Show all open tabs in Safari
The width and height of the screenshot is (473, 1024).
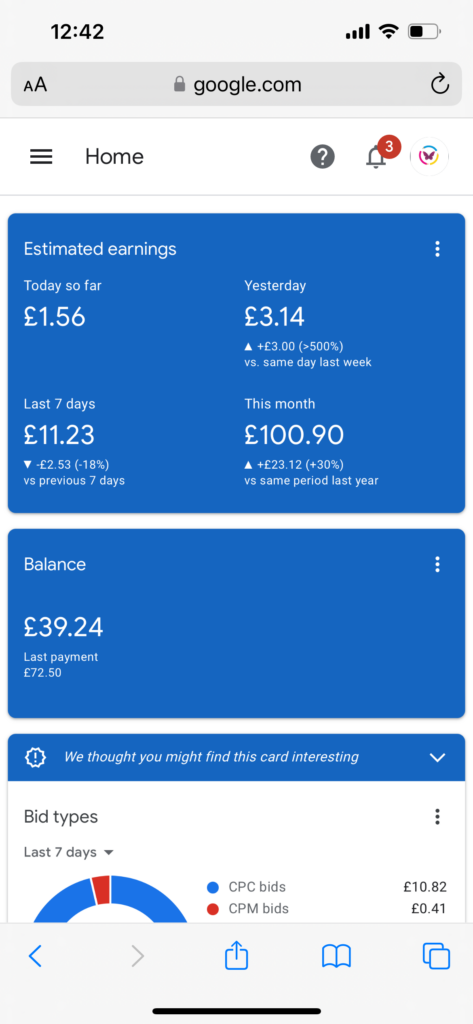pos(436,956)
